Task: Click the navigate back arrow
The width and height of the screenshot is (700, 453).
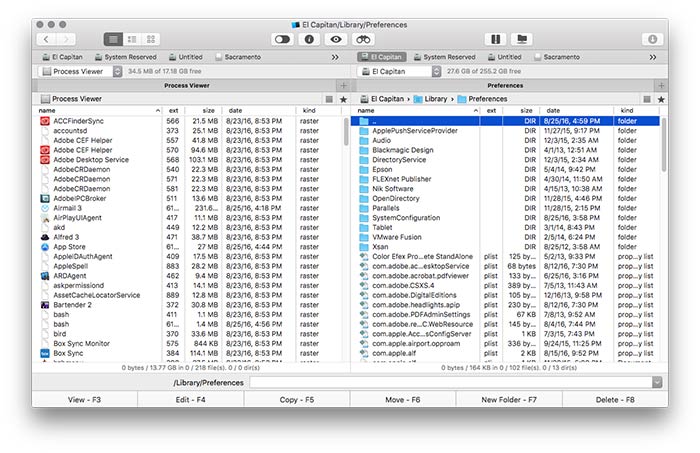Action: 46,39
